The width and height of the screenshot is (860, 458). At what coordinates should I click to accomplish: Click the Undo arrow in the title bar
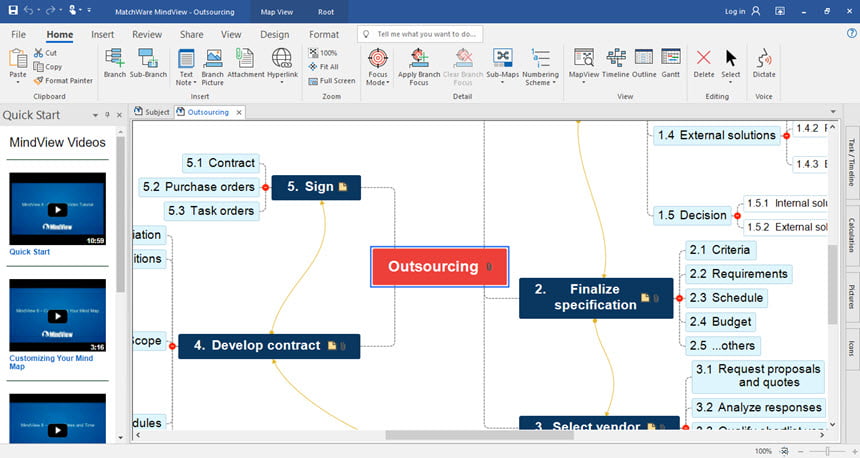[29, 10]
